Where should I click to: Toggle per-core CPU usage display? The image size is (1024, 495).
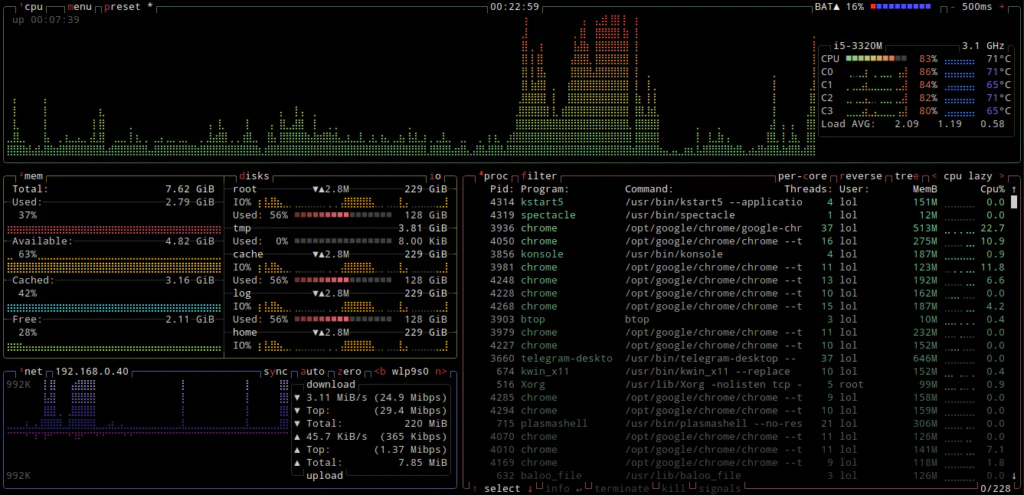pyautogui.click(x=803, y=176)
